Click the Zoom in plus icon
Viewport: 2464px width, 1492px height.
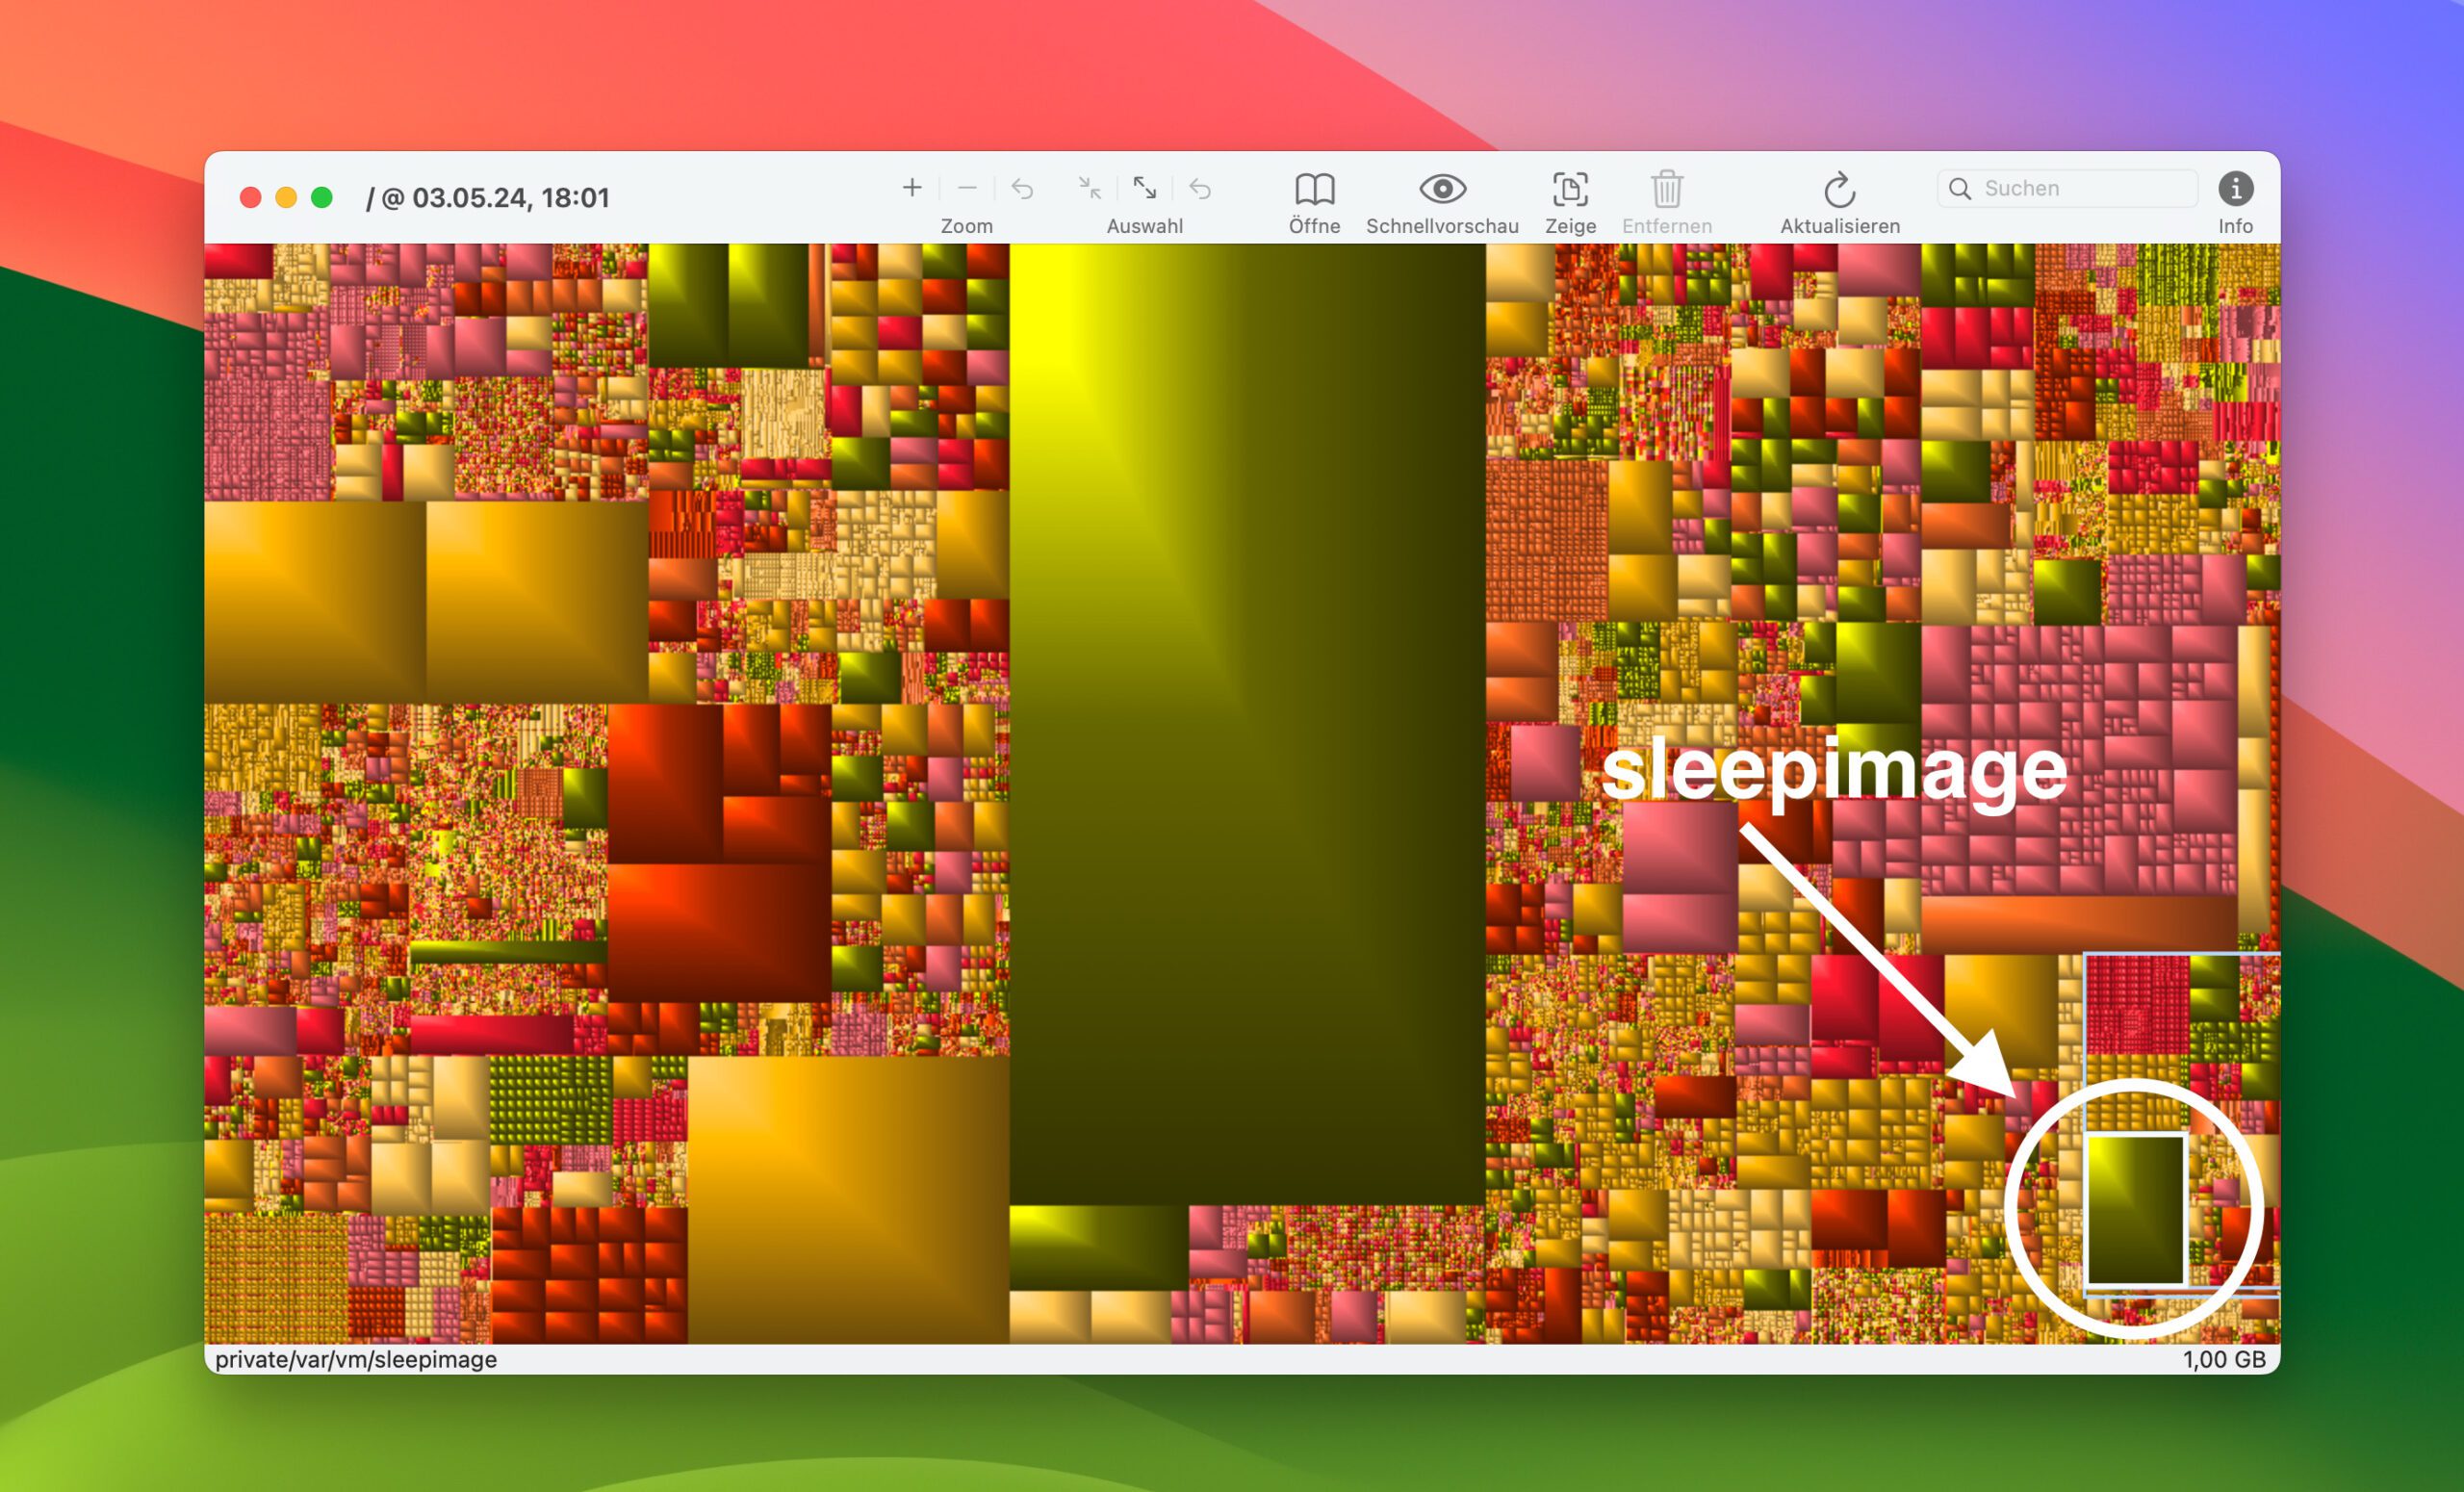(911, 188)
